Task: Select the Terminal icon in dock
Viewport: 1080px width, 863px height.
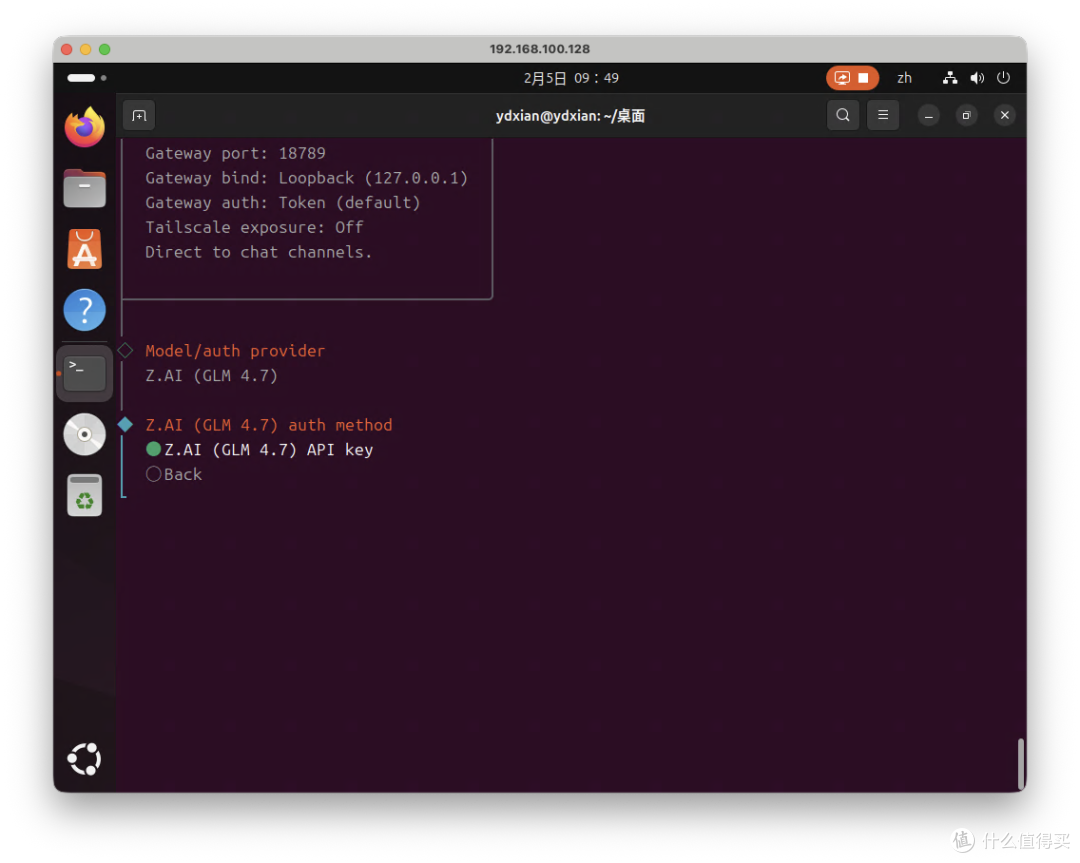Action: [85, 373]
